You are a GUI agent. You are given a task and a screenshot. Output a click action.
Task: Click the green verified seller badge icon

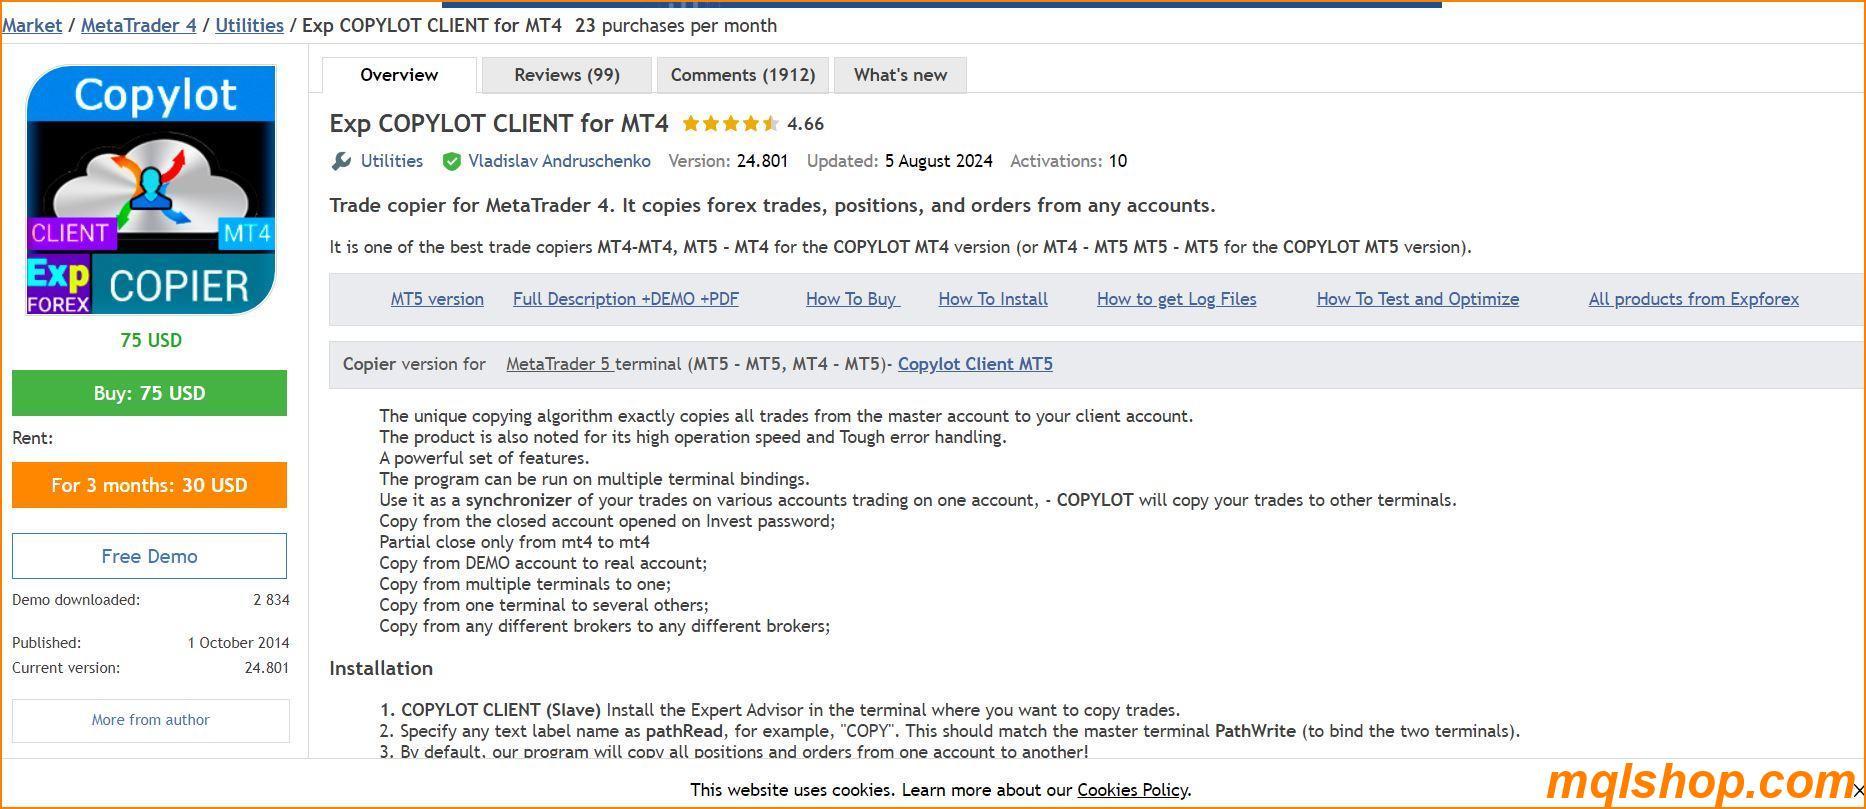451,160
